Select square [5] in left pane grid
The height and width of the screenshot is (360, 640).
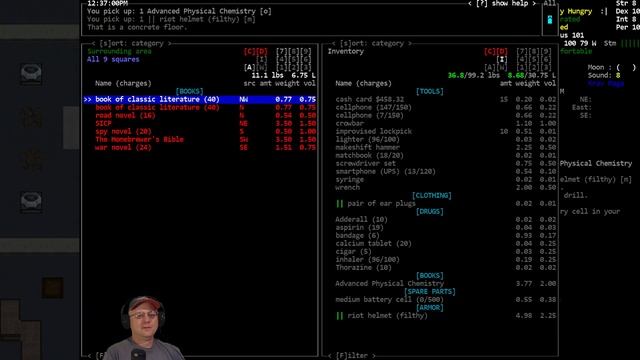[293, 60]
